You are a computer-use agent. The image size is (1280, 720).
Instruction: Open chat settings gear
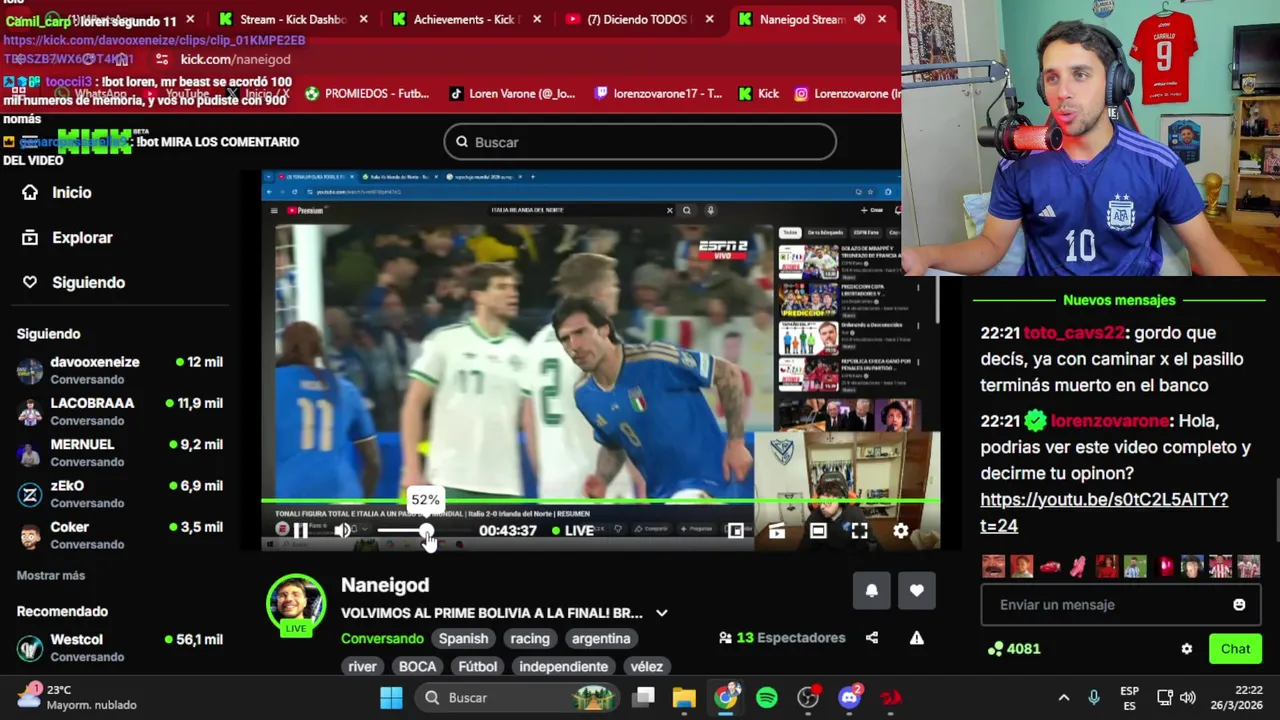point(1186,649)
